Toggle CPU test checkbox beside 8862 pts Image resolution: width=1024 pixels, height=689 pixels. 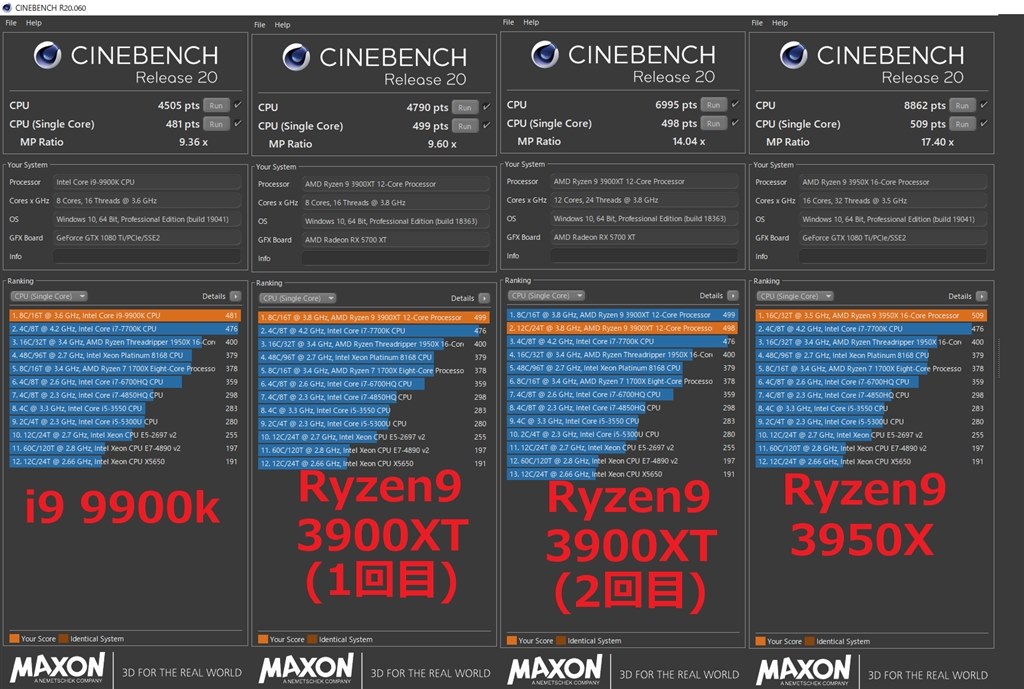coord(984,104)
